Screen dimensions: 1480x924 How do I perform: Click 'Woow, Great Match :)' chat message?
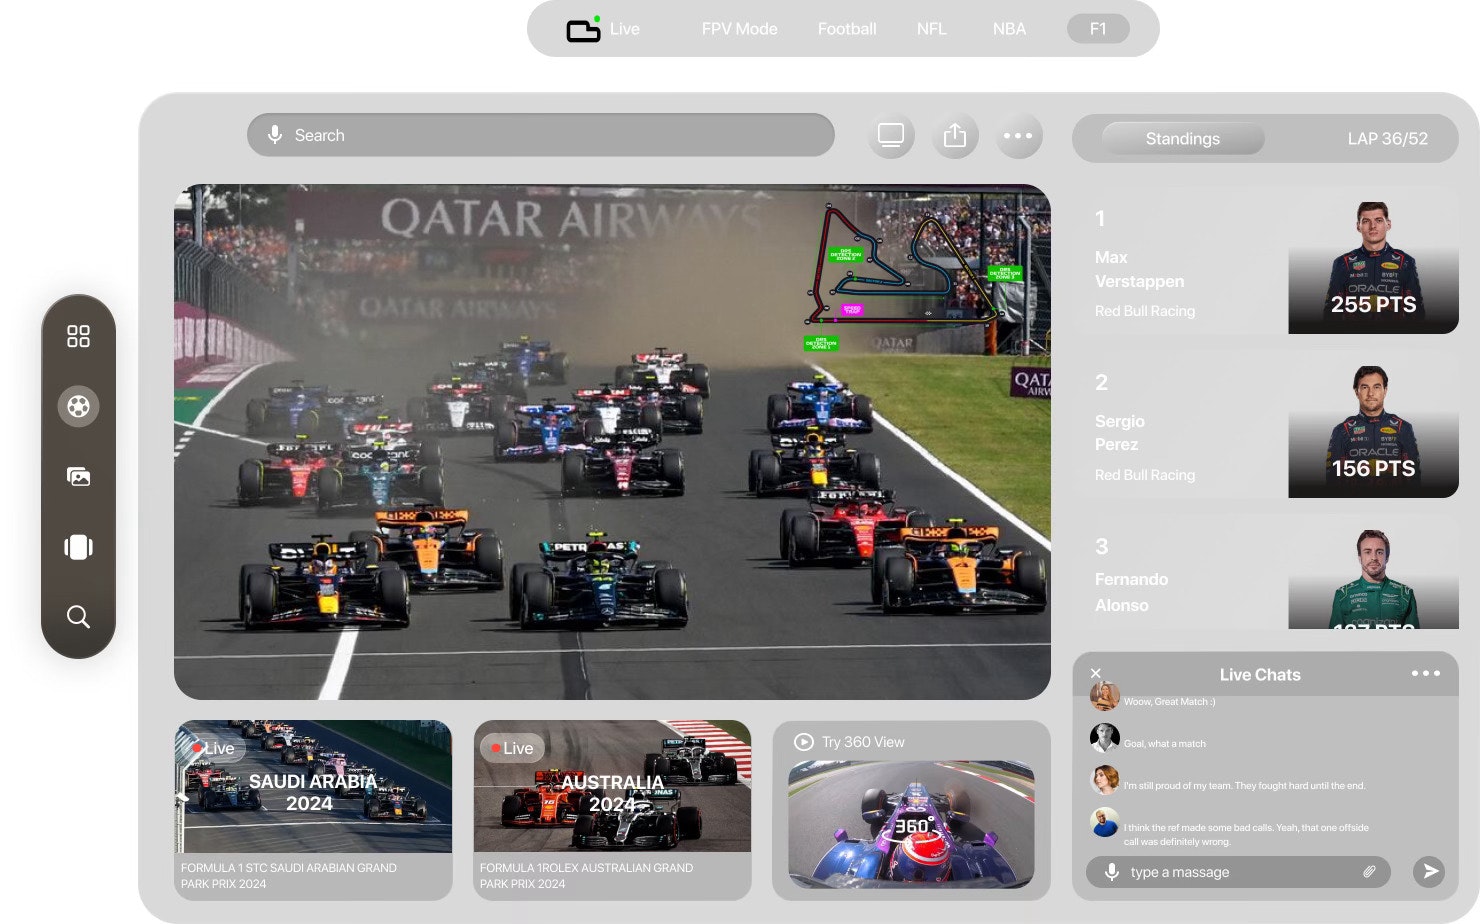click(1169, 702)
